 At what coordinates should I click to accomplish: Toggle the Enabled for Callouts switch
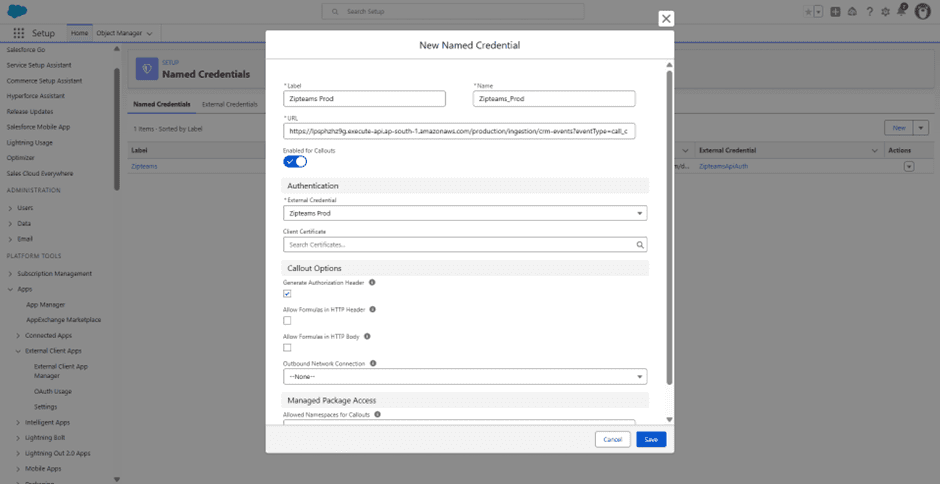(x=295, y=161)
